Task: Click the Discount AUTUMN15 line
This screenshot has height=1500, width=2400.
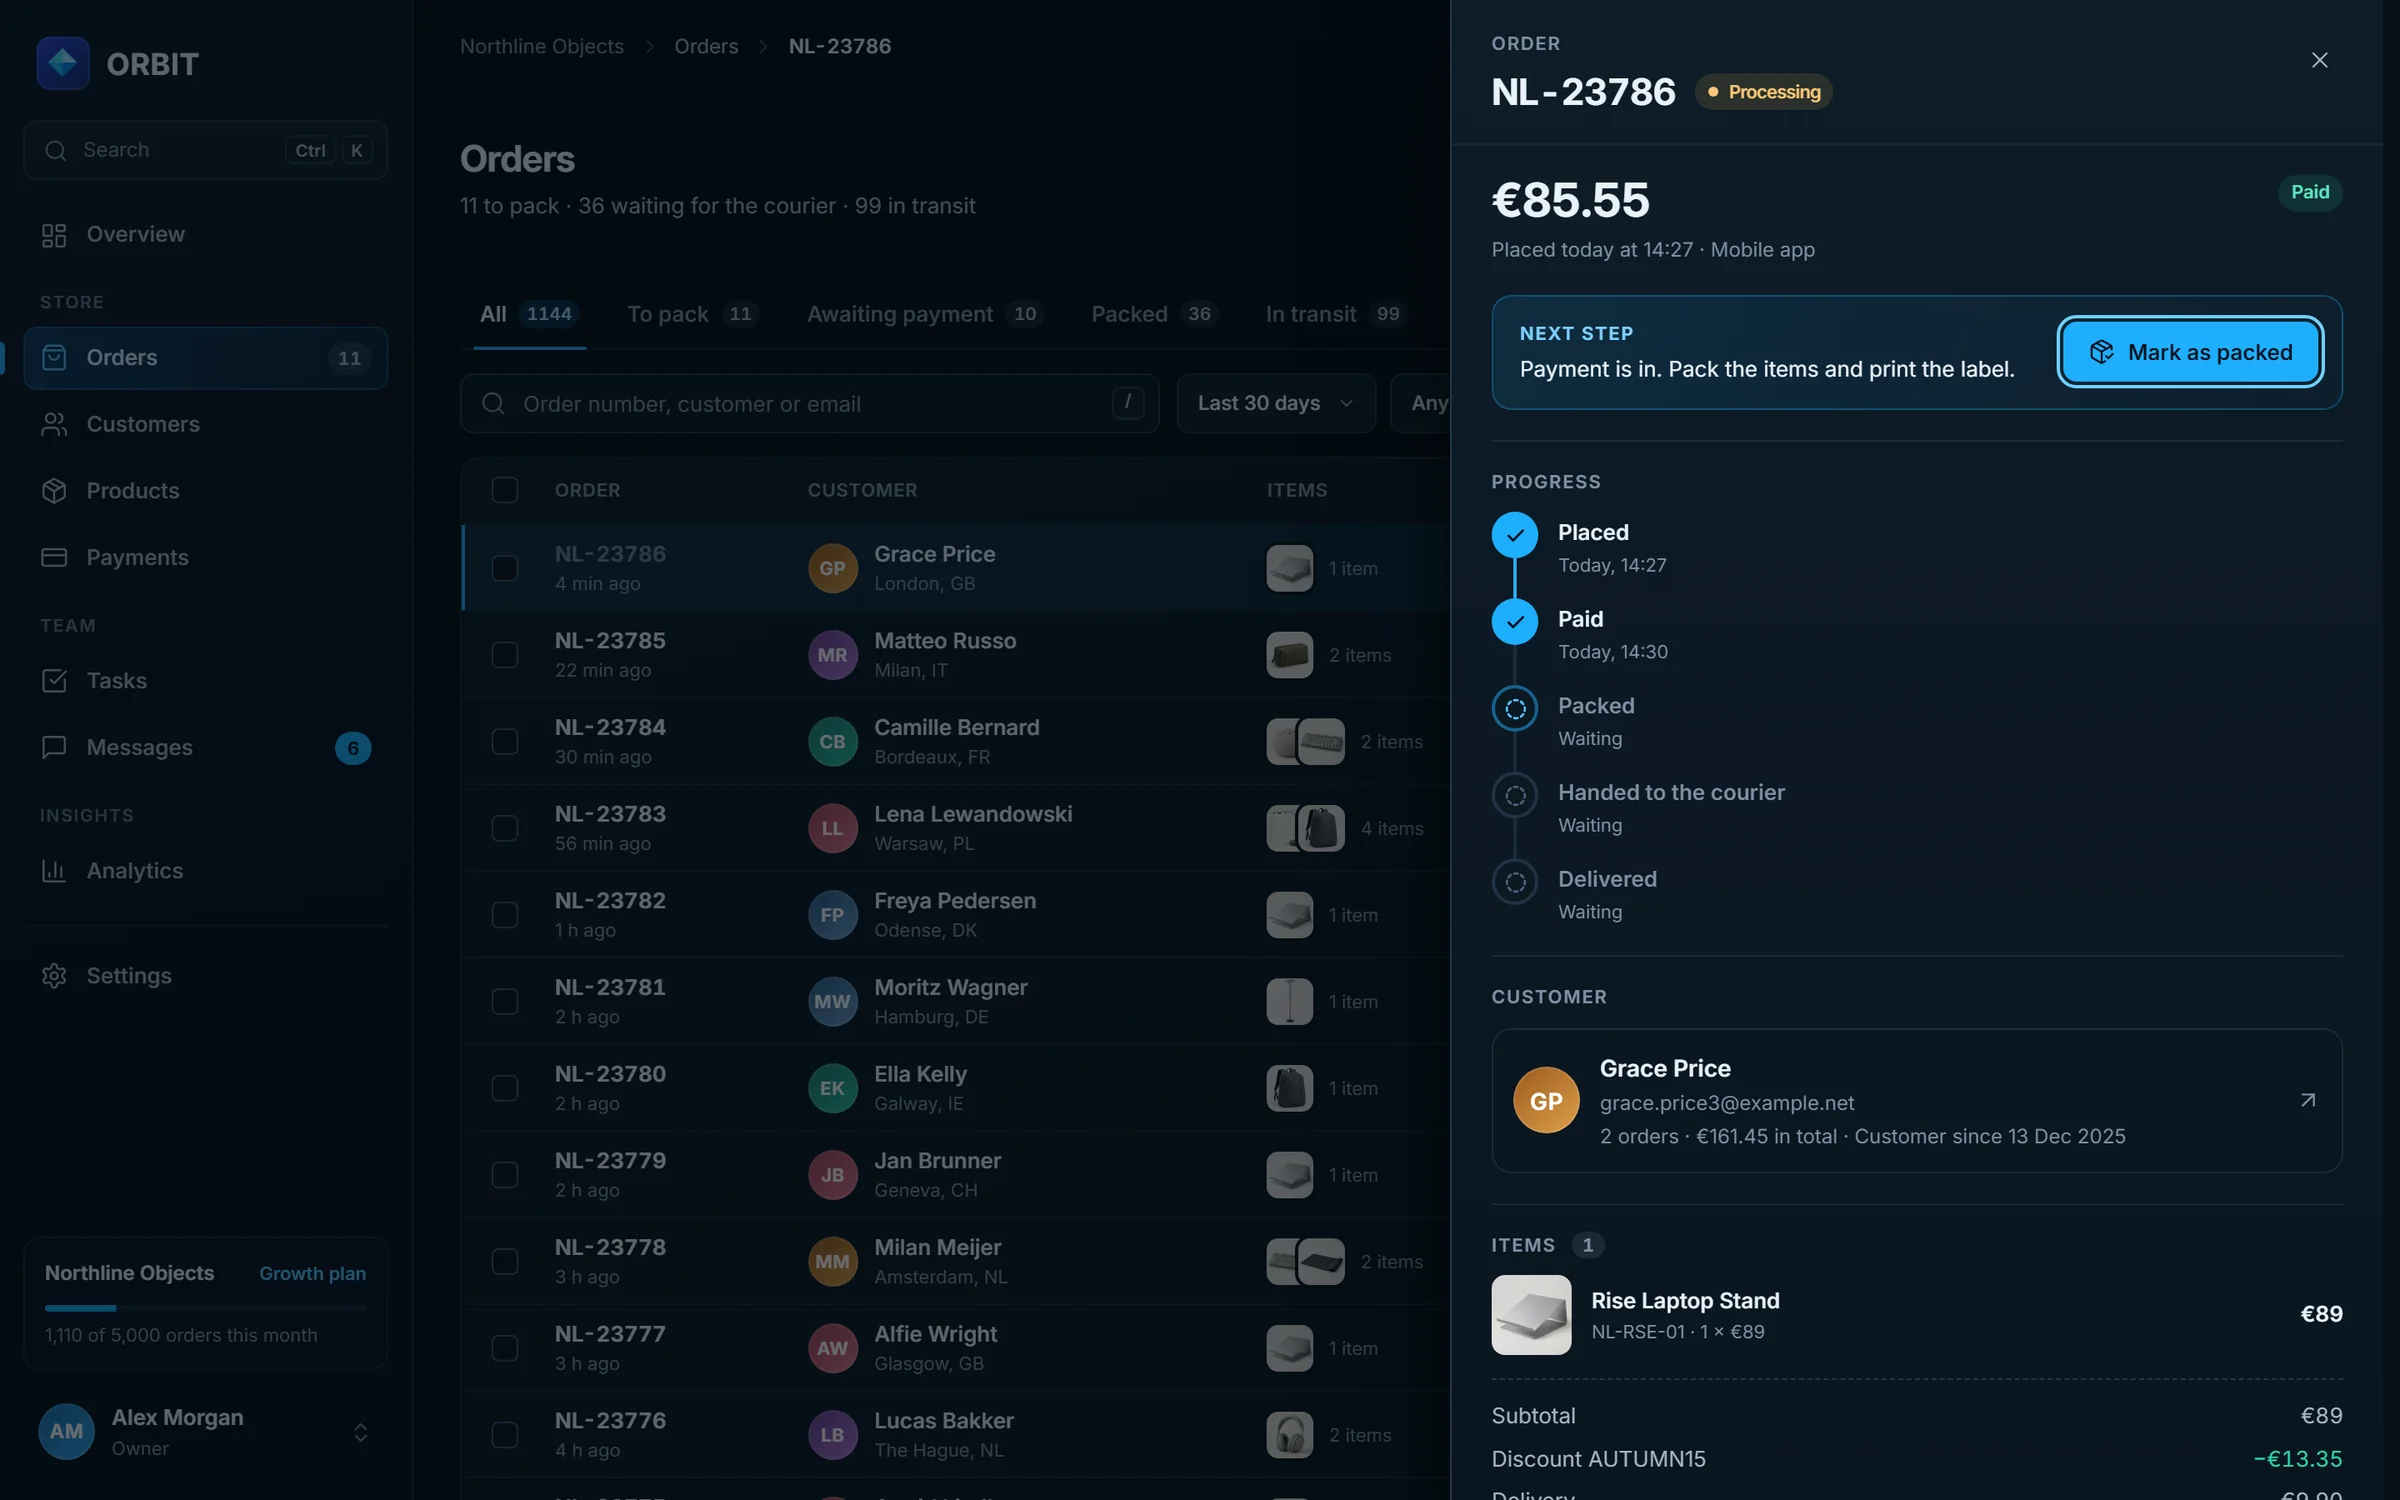Action: coord(1916,1459)
